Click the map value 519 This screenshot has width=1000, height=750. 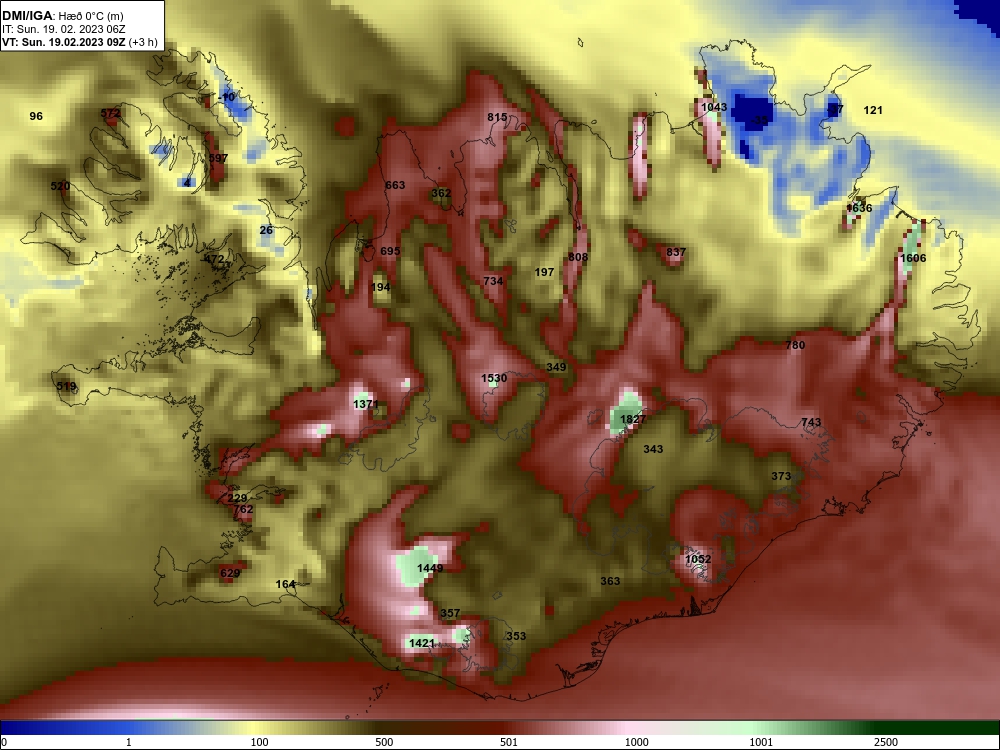66,386
